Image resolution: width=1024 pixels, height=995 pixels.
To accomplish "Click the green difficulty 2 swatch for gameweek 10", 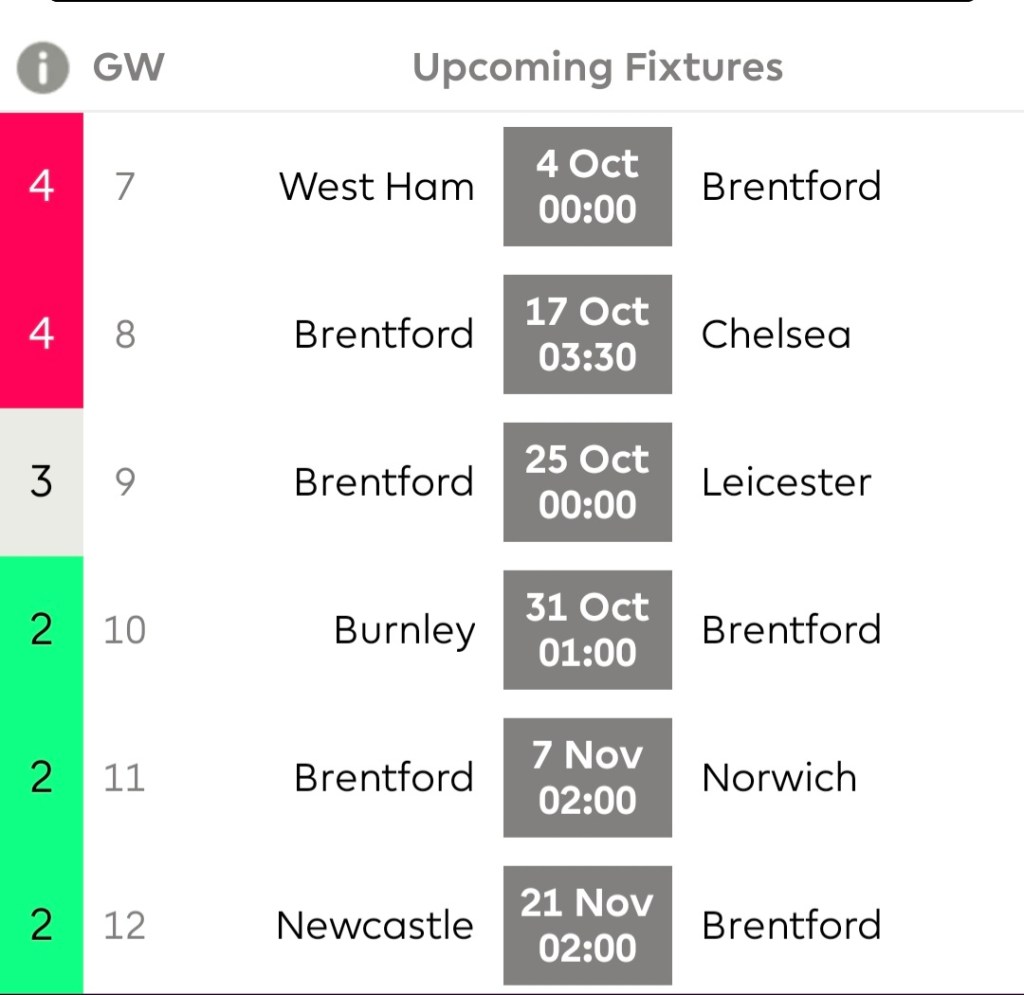I will coord(41,630).
